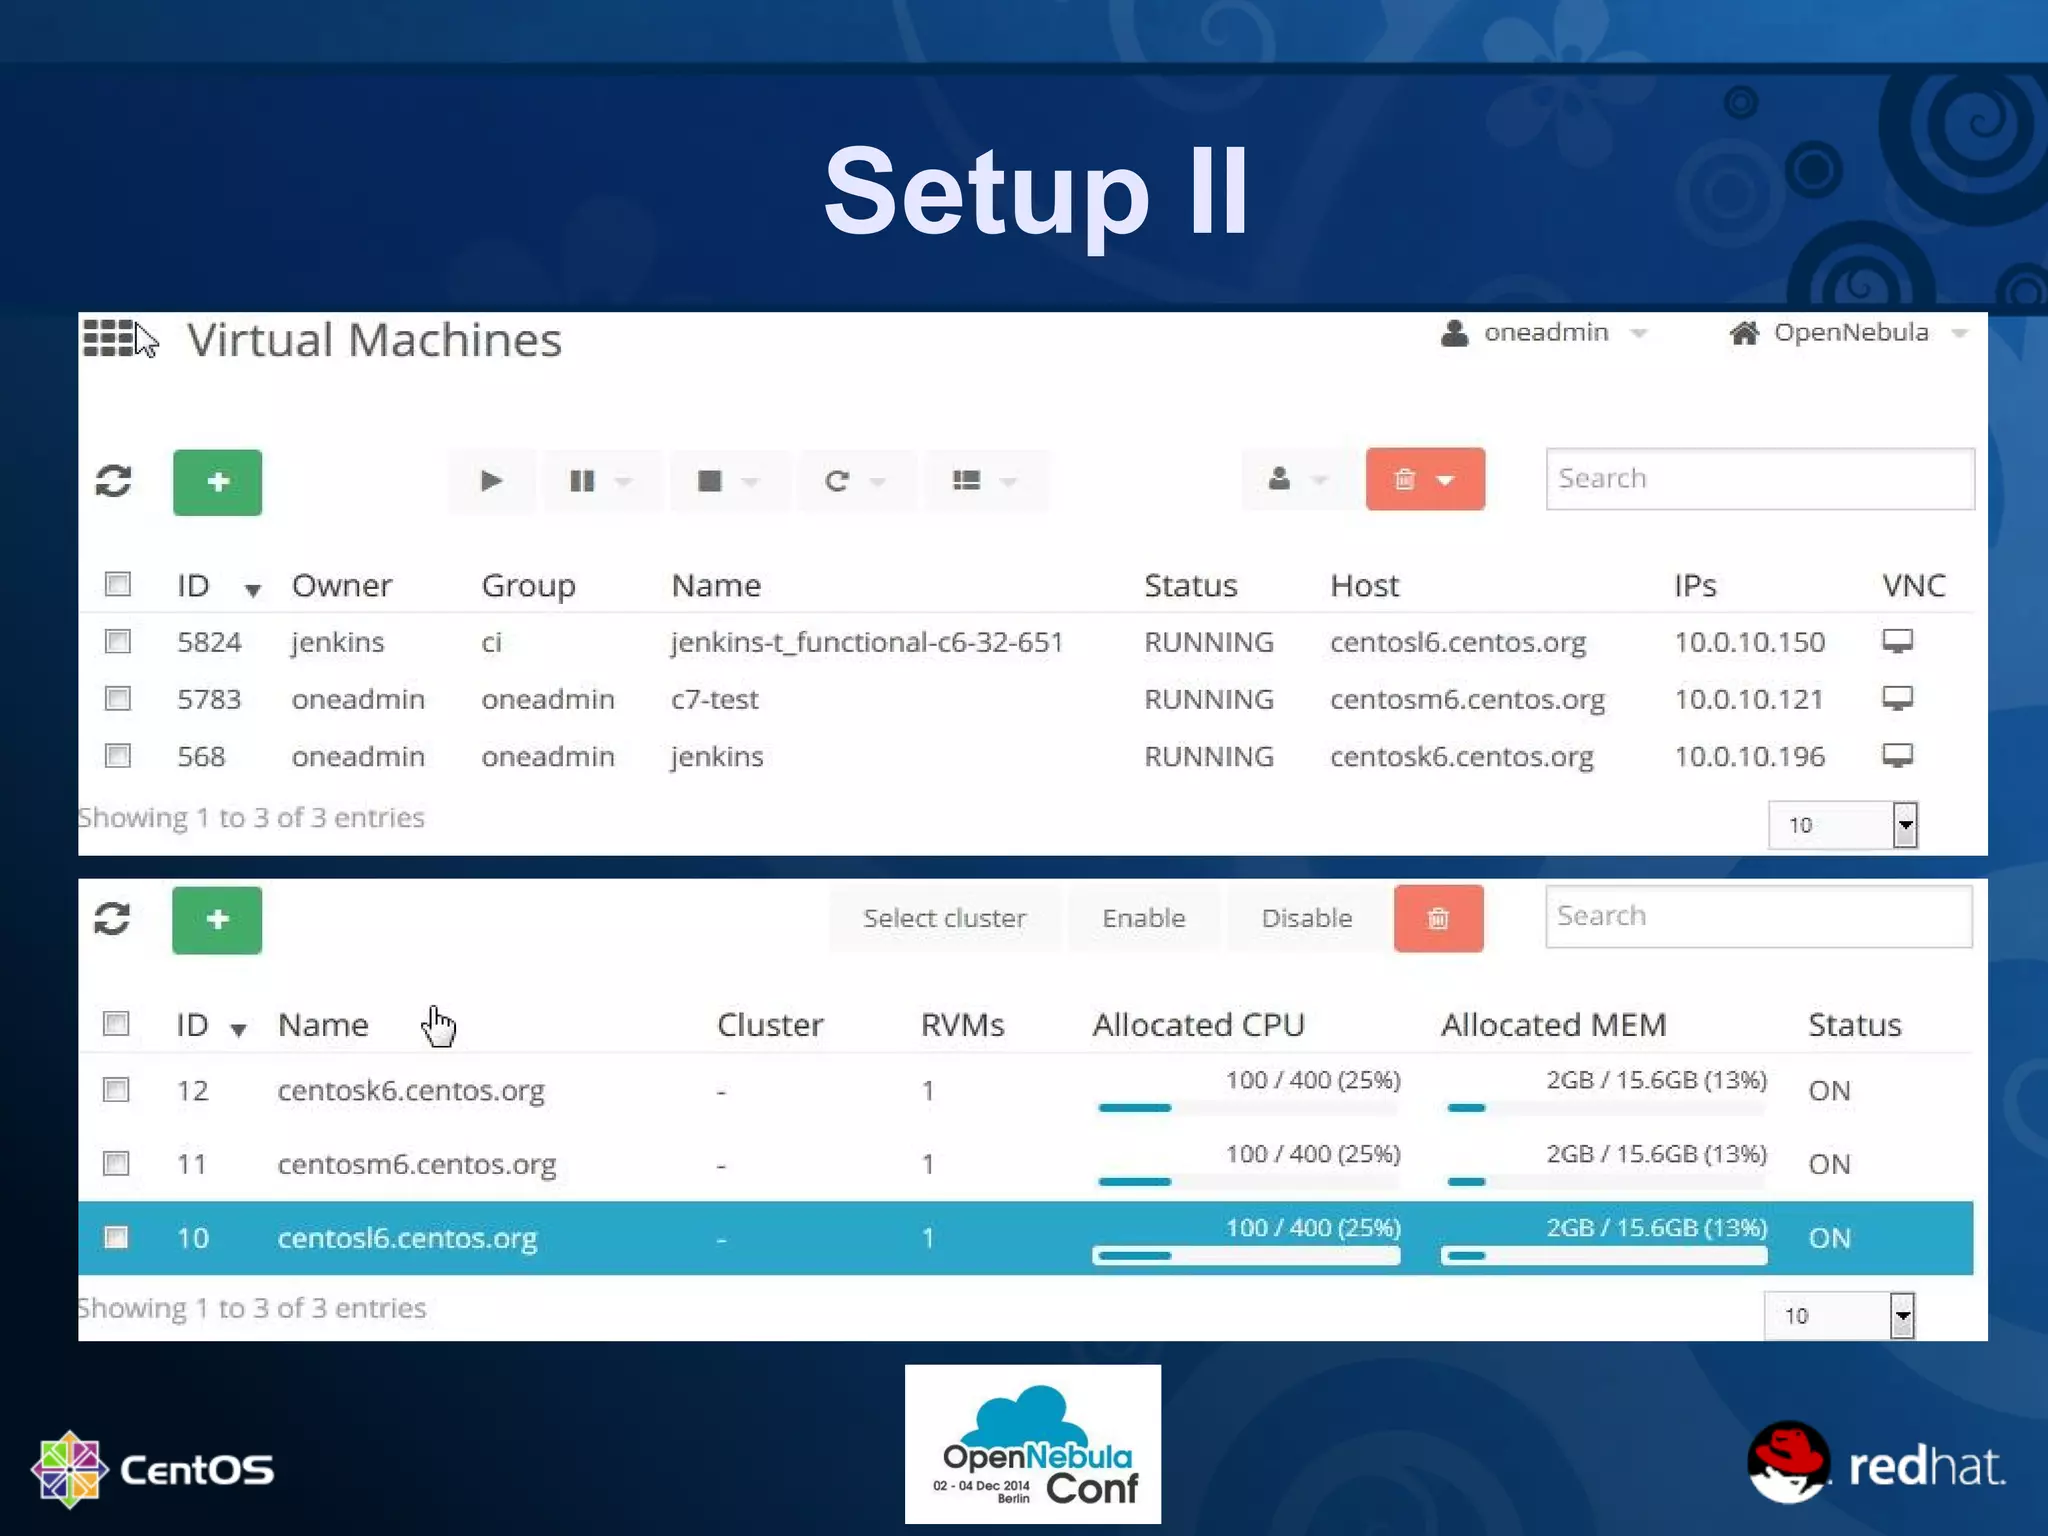Toggle select-all checkbox in VM table header
Viewport: 2048px width, 1536px height.
118,584
